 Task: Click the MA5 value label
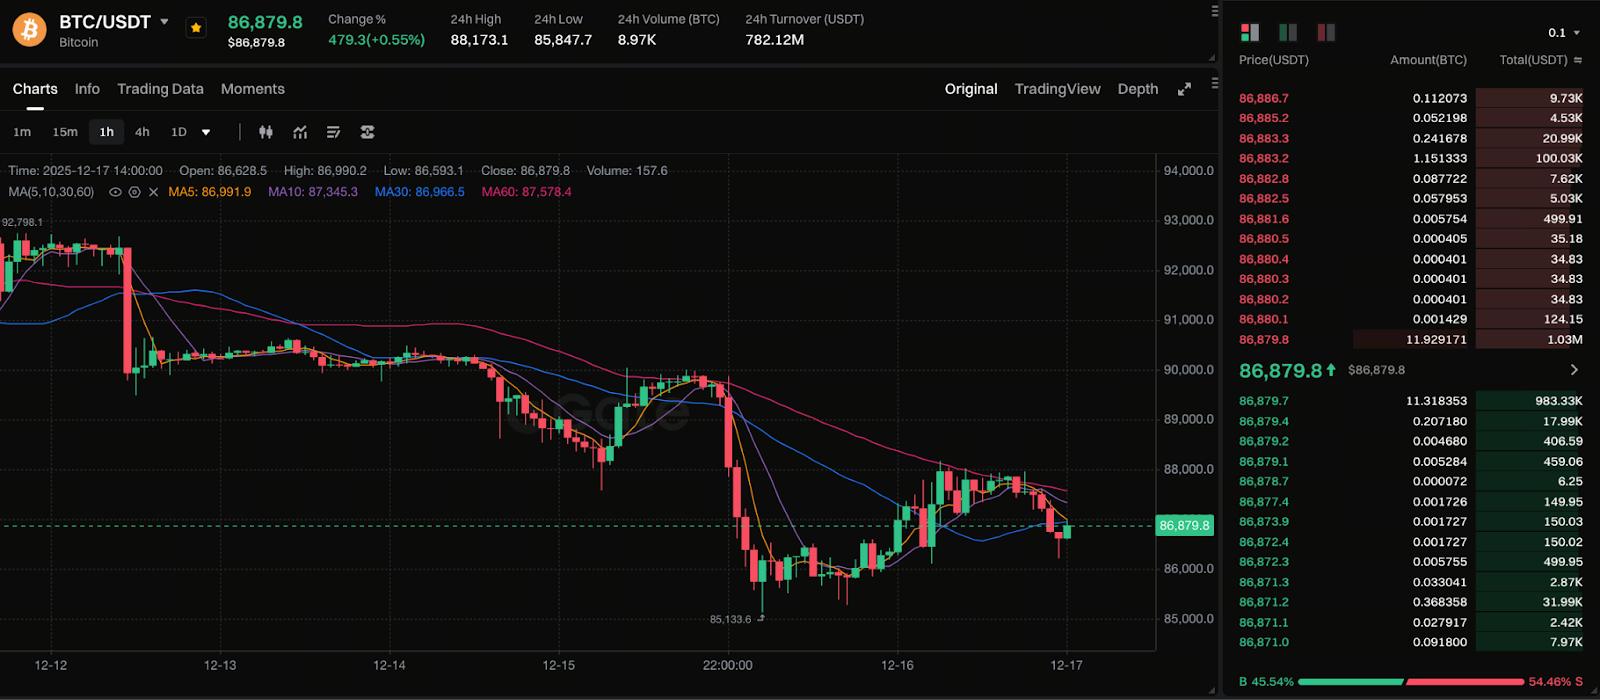tap(210, 192)
